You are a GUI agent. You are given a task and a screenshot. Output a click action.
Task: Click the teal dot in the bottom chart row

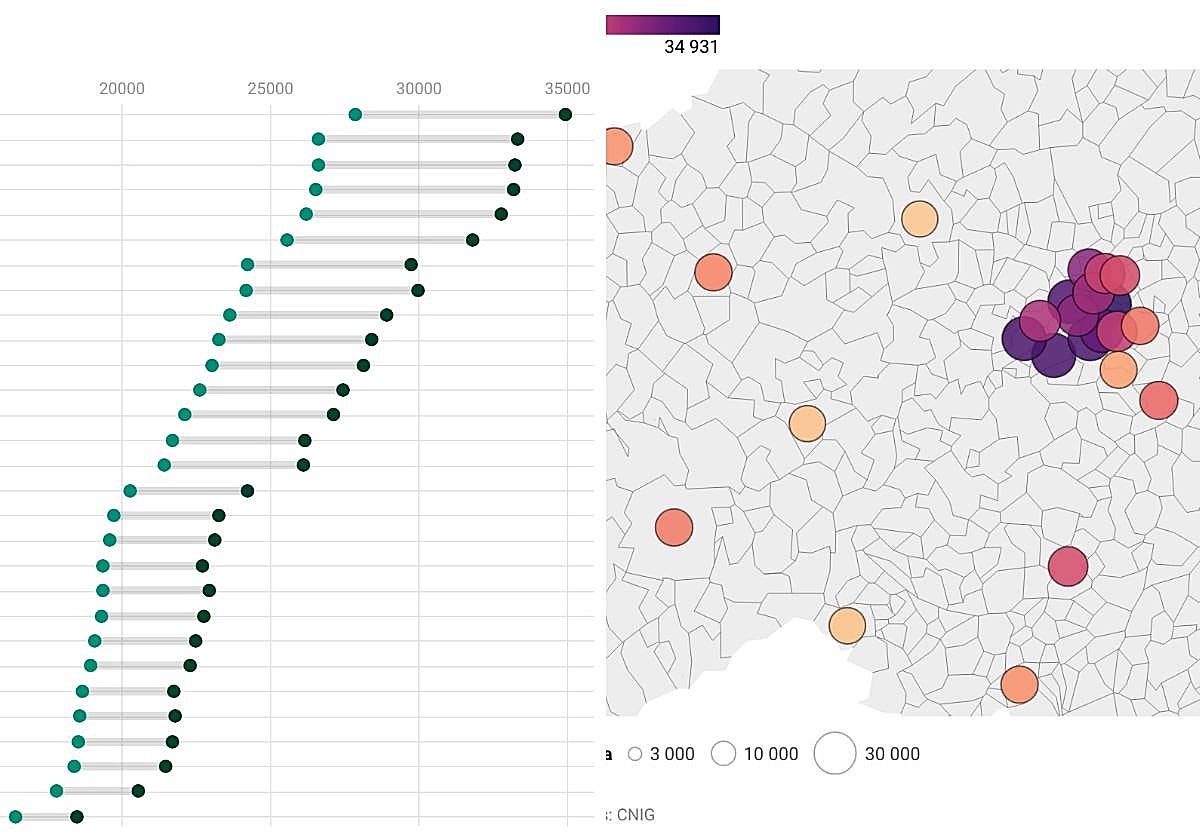15,817
